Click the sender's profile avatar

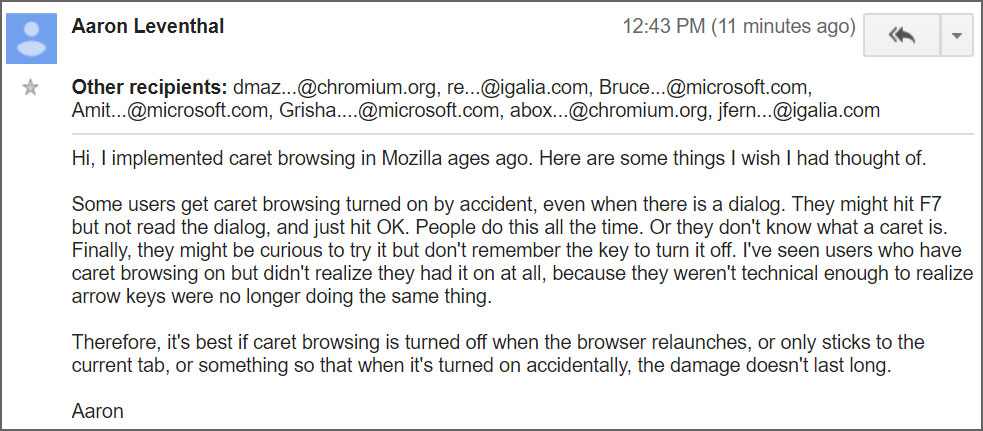coord(32,36)
